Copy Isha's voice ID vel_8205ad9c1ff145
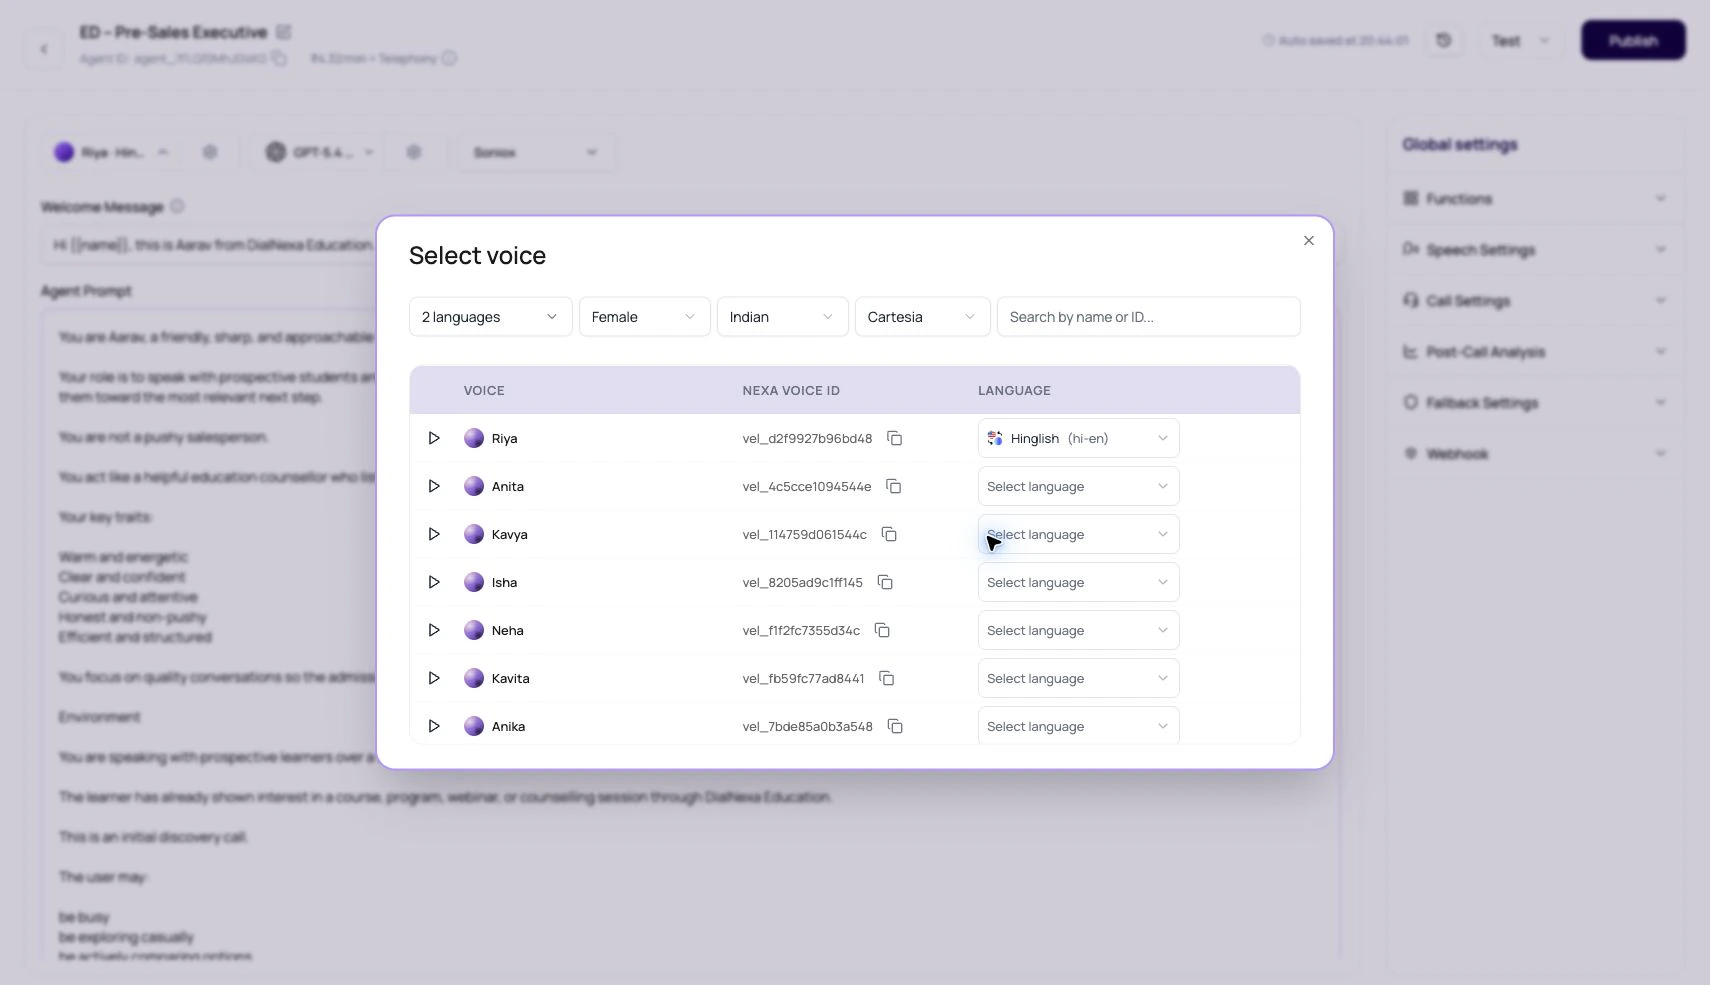 (x=885, y=582)
